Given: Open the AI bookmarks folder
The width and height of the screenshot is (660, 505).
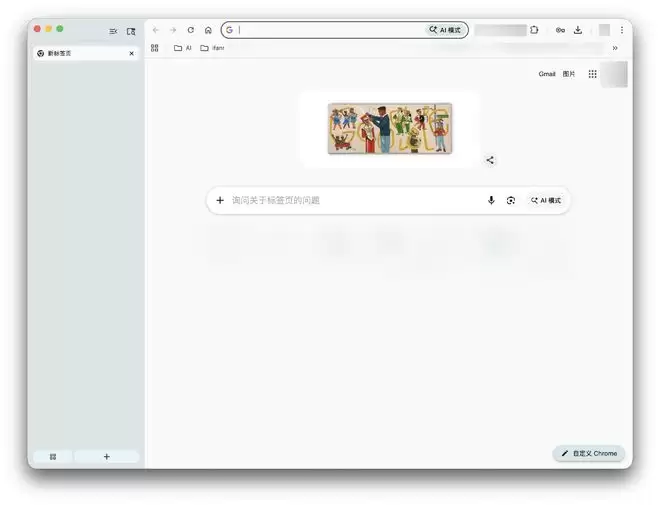Looking at the screenshot, I should (x=182, y=47).
